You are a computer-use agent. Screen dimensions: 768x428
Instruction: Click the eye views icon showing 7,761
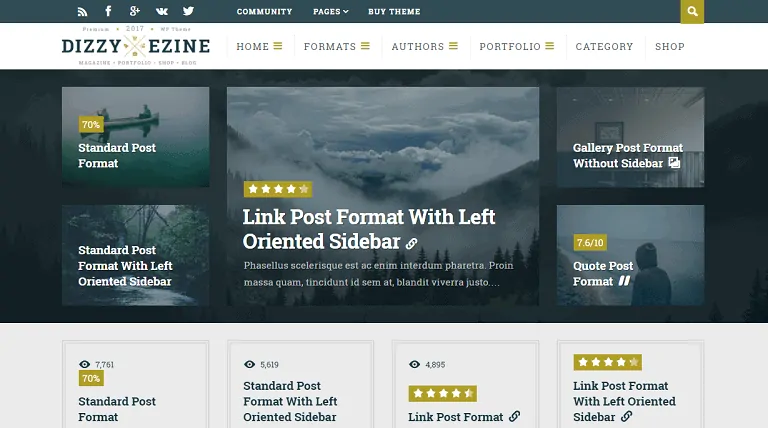[84, 364]
